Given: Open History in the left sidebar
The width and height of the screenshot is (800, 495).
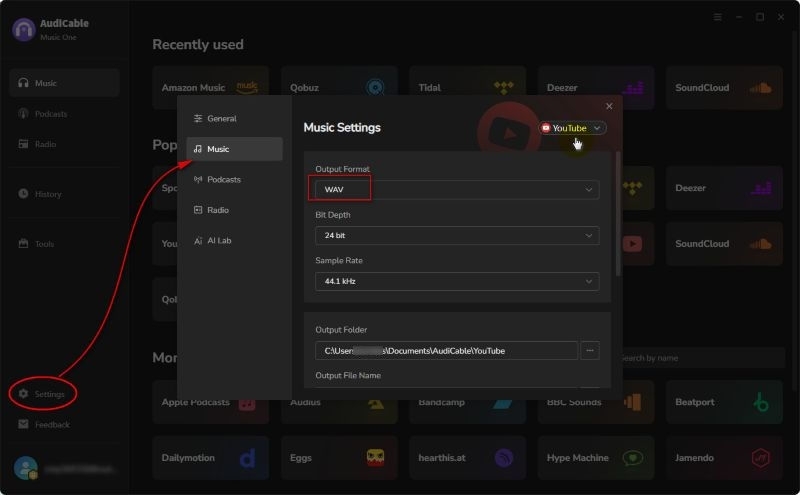Looking at the screenshot, I should click(x=64, y=194).
